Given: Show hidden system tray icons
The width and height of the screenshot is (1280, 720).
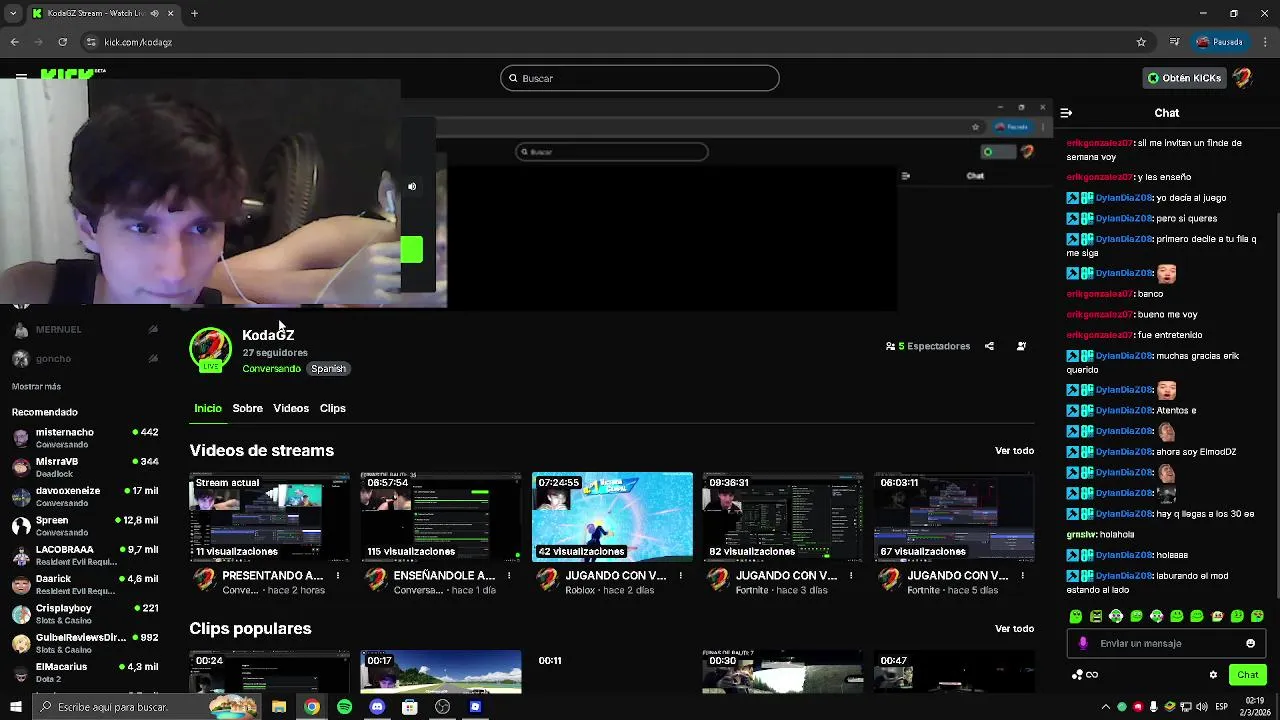Looking at the screenshot, I should (x=1105, y=707).
